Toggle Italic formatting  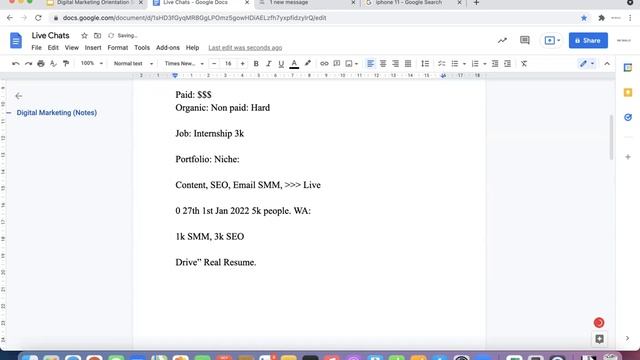[269, 64]
